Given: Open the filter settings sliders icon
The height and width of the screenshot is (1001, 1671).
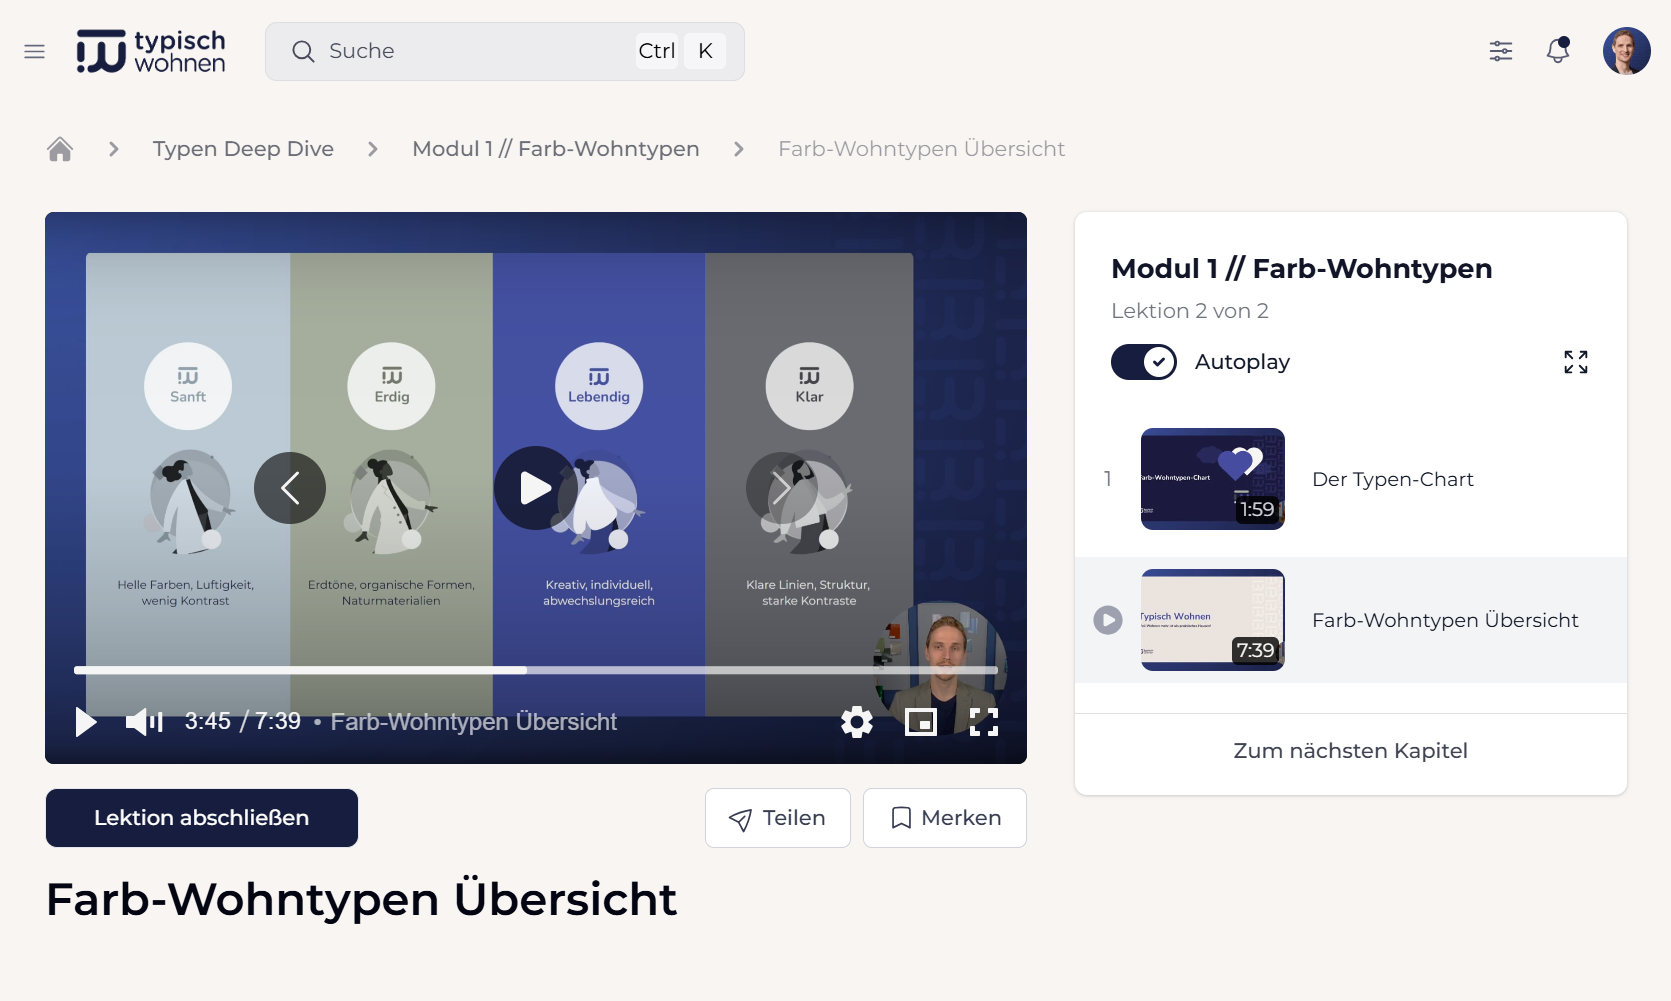Looking at the screenshot, I should [1500, 51].
